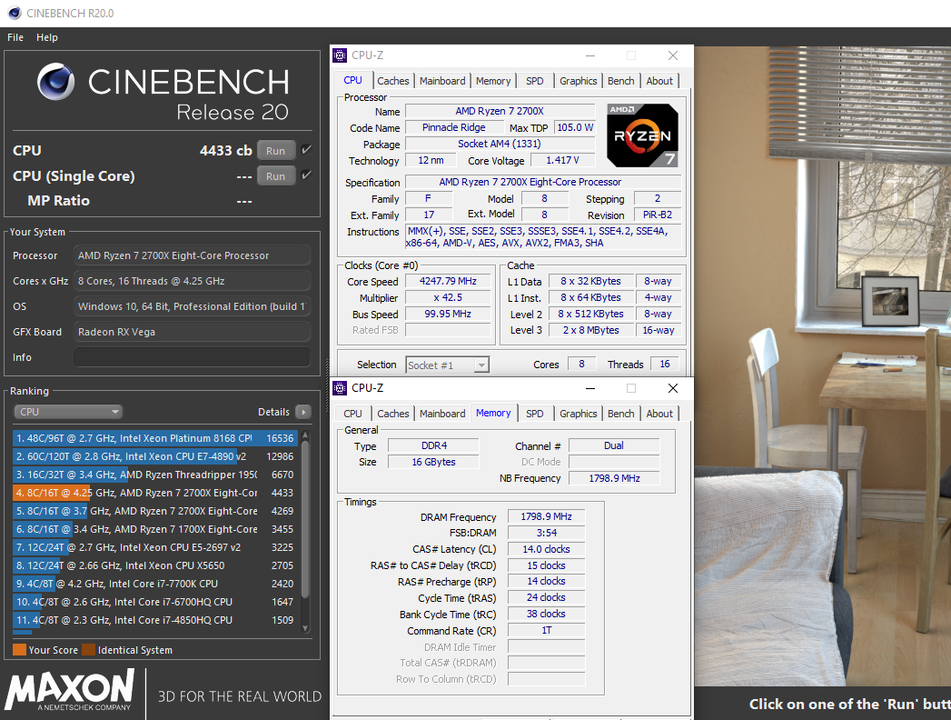Select CPU tab in upper CPU-Z window
Image resolution: width=951 pixels, height=720 pixels.
pos(352,81)
